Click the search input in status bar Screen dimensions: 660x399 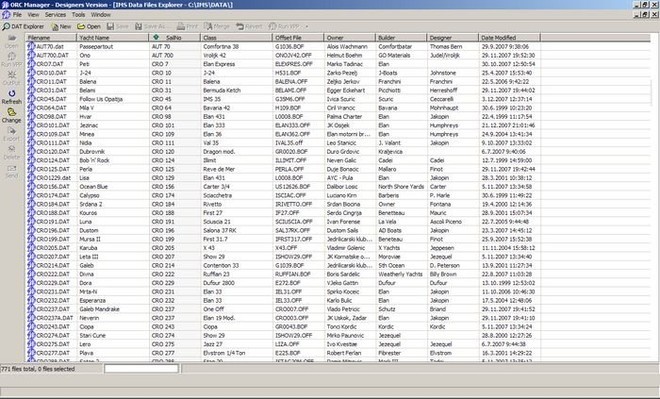(x=141, y=369)
